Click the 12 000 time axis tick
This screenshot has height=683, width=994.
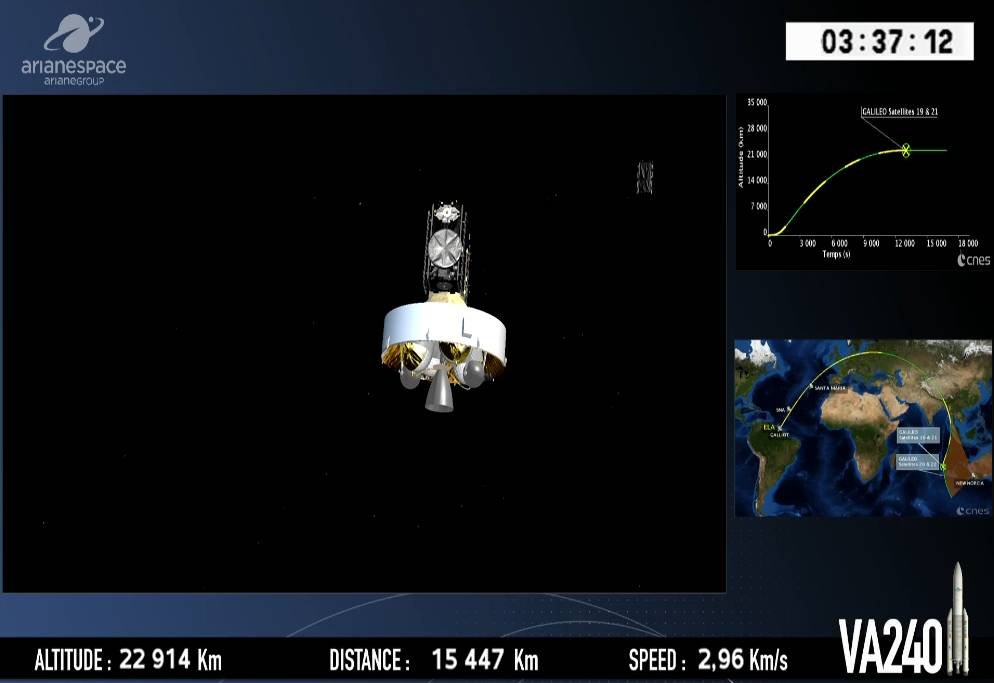(905, 244)
